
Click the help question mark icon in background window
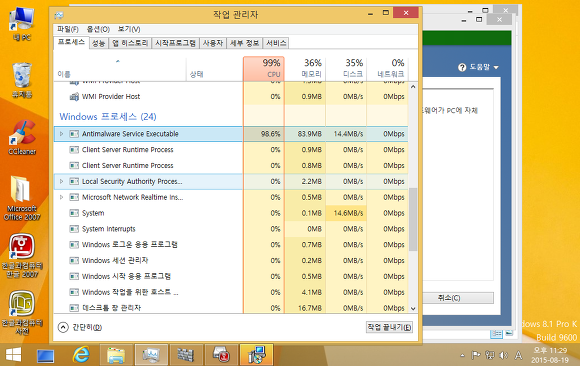pyautogui.click(x=462, y=67)
